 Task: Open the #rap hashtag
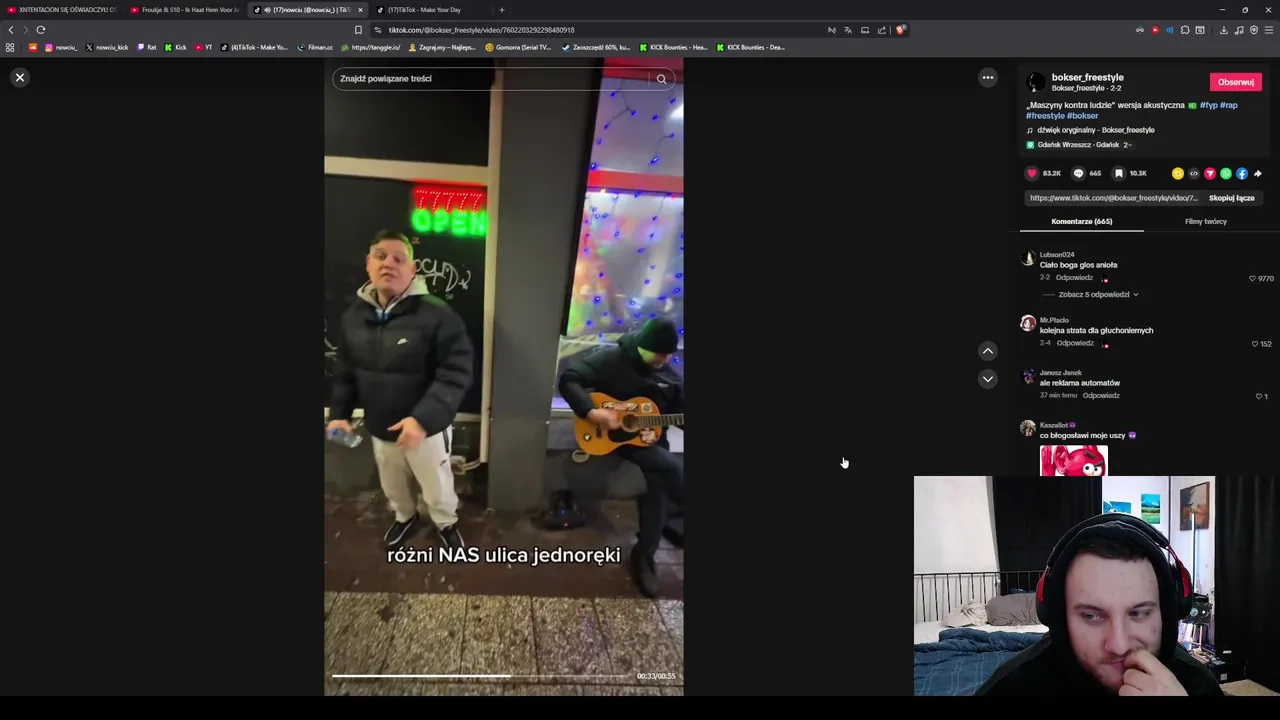tap(1229, 105)
